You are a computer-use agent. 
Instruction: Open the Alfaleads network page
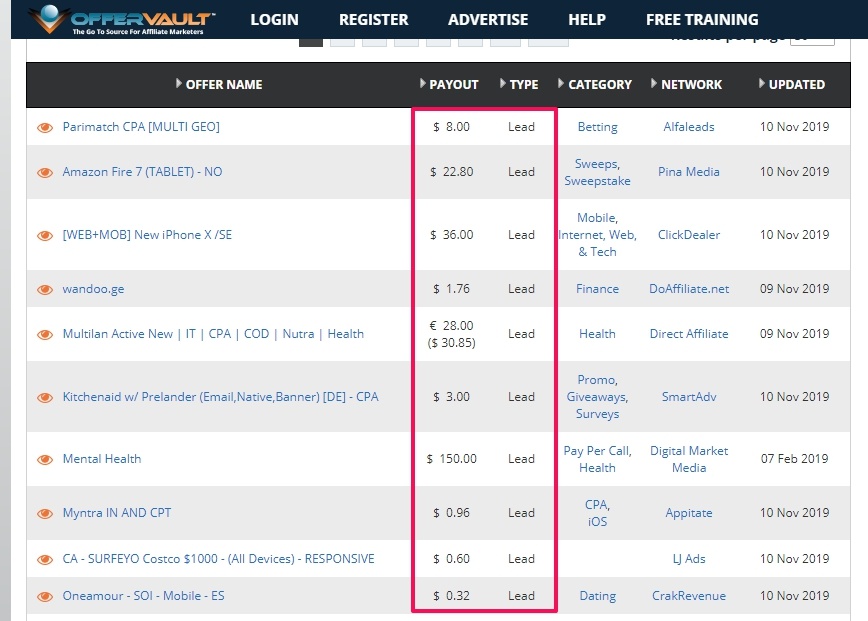coord(689,127)
